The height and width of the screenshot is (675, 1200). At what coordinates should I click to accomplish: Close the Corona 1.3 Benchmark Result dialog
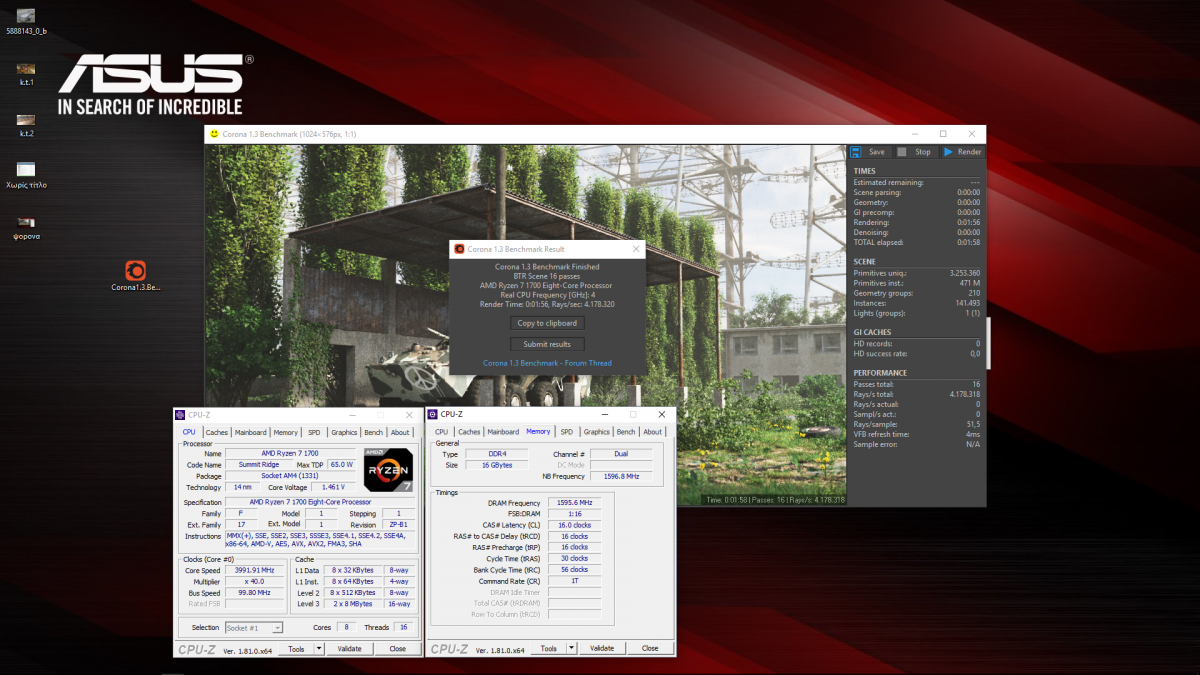(635, 249)
